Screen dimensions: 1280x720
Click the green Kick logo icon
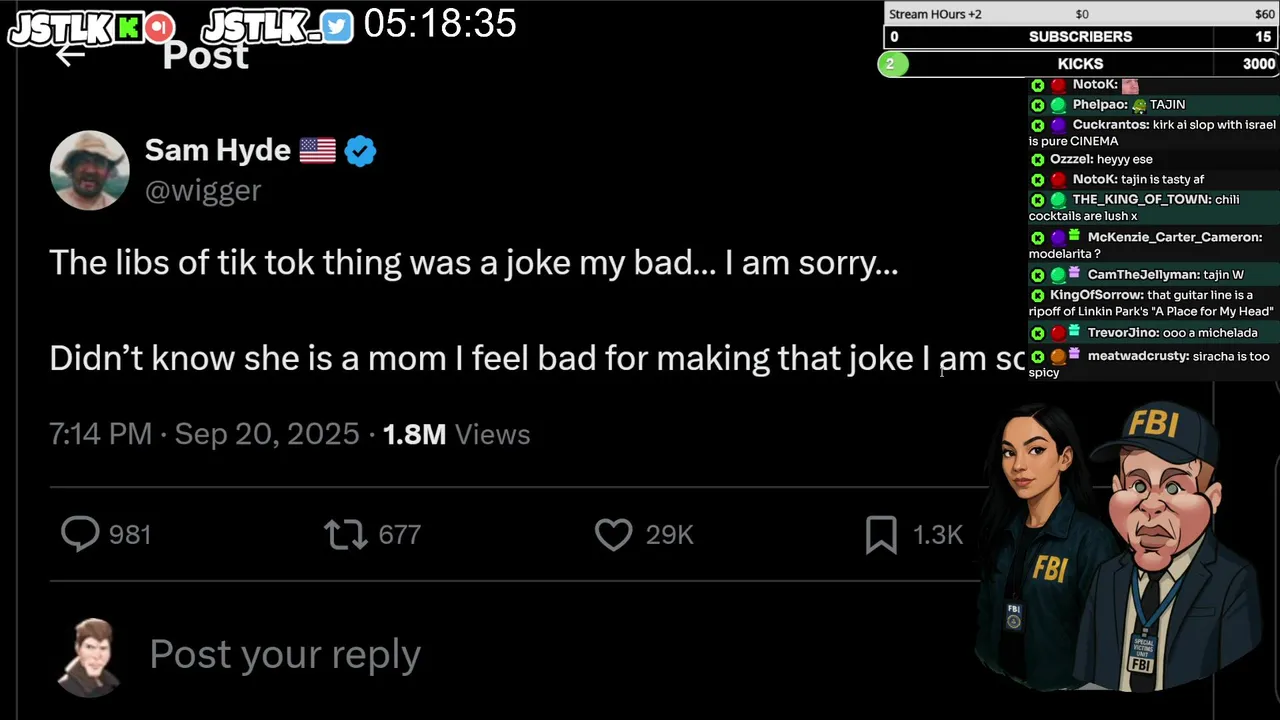click(127, 28)
